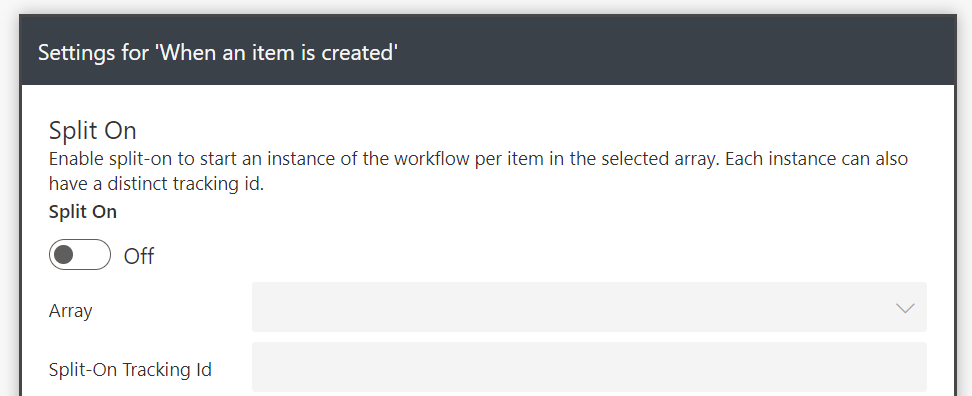This screenshot has width=972, height=396.
Task: Click the dark header bar of the settings dialog
Action: 487,50
